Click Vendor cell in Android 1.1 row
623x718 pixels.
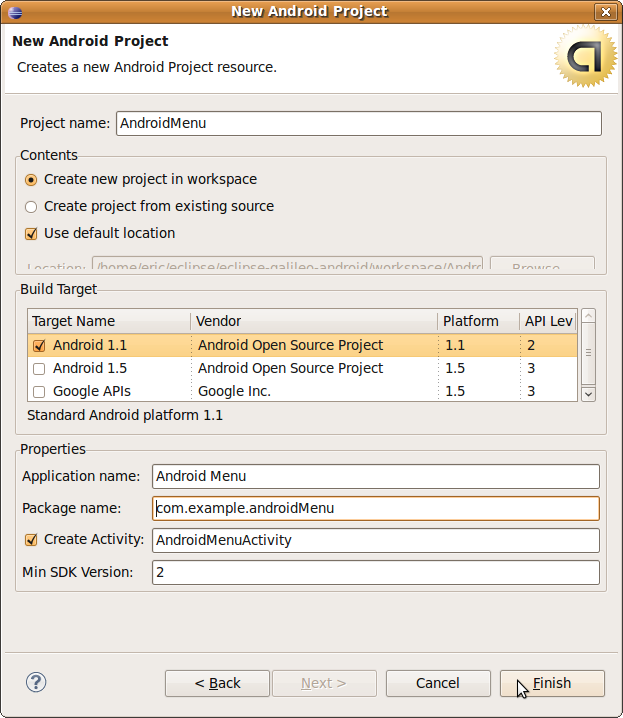(315, 345)
